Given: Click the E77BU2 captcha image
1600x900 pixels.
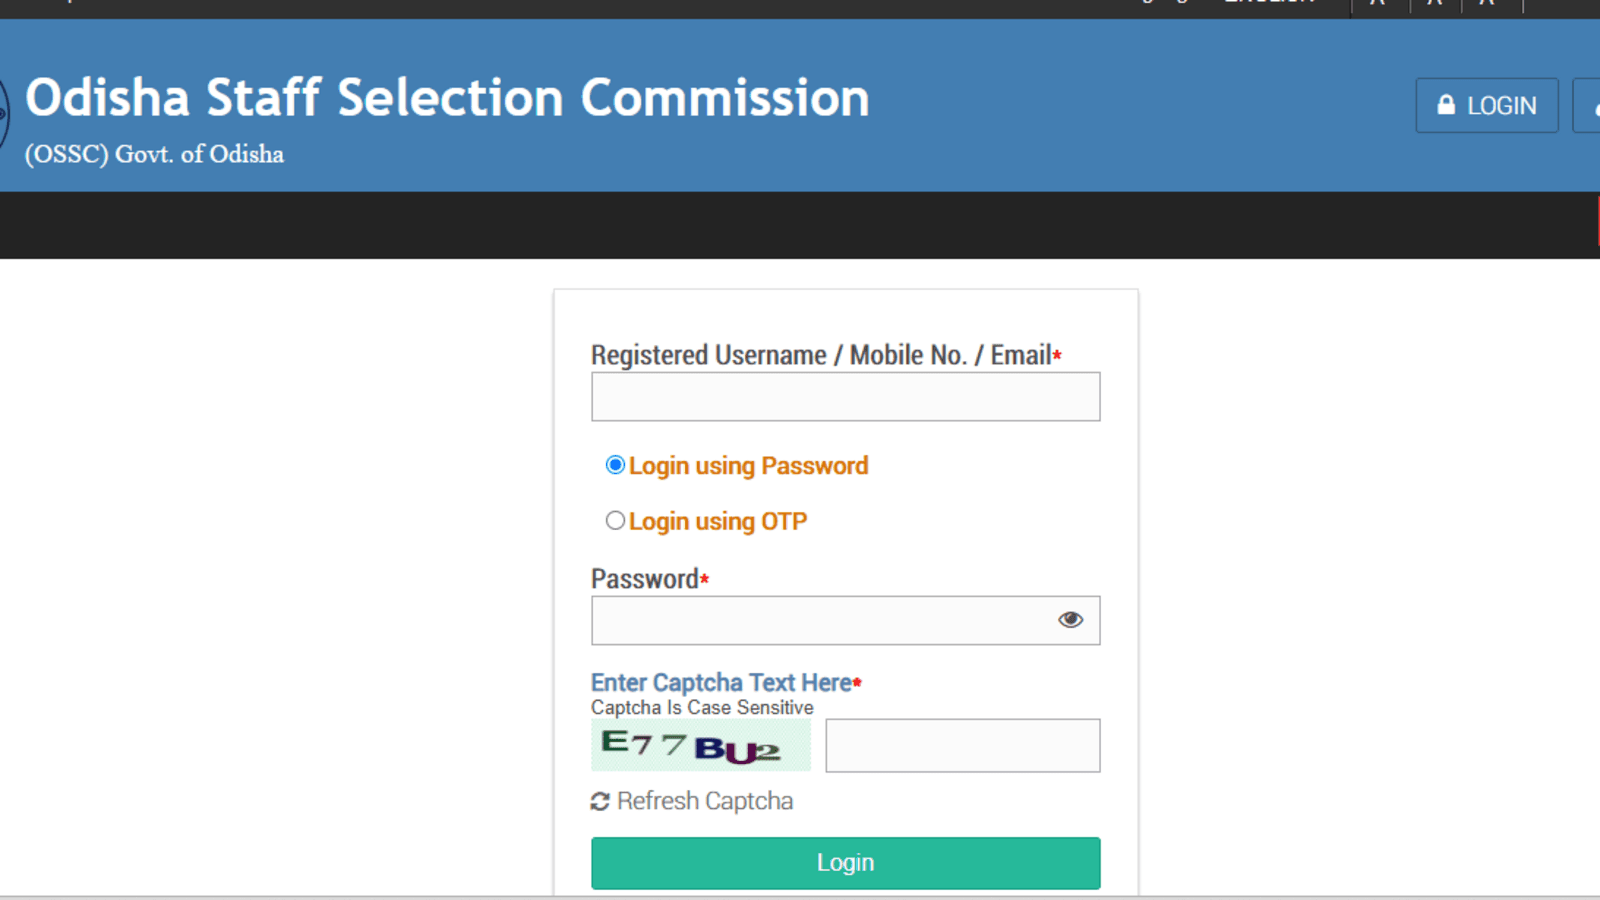Looking at the screenshot, I should coord(700,746).
